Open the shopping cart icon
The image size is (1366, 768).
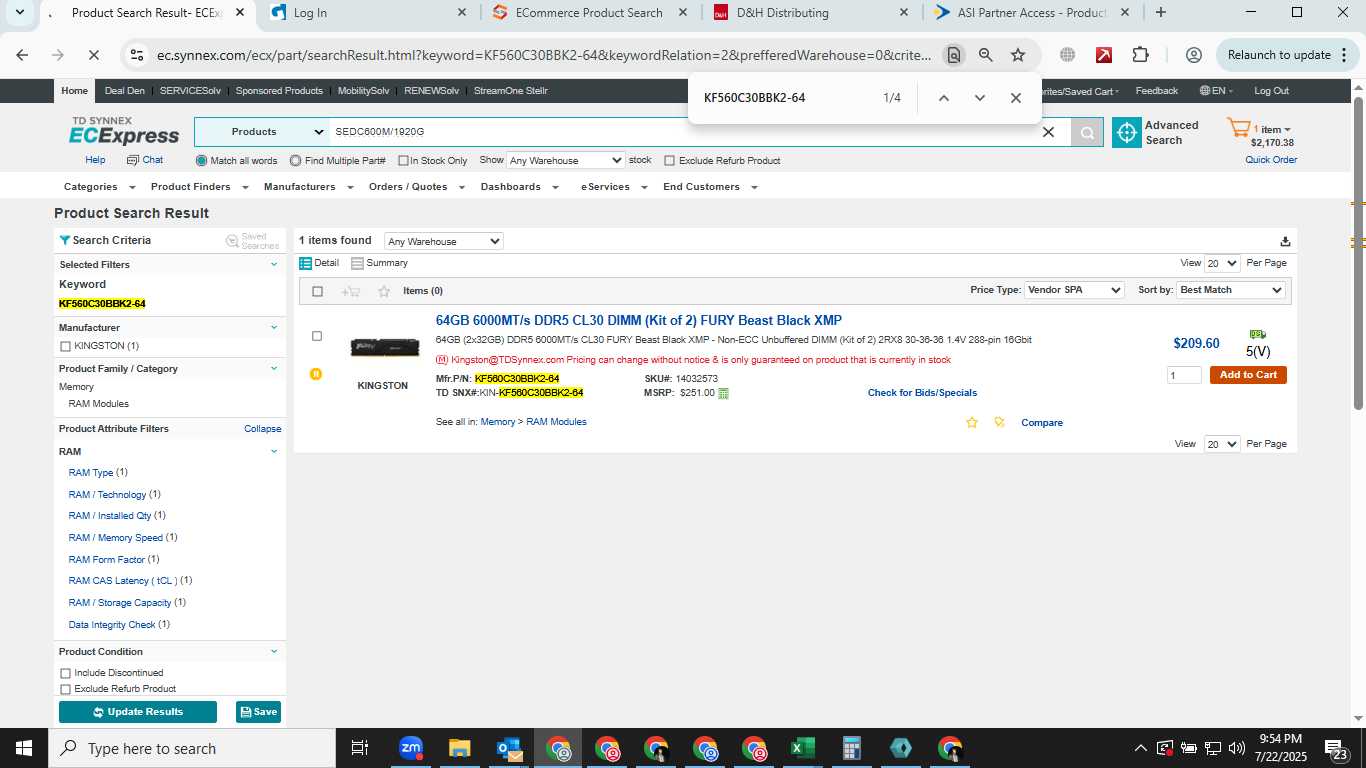pyautogui.click(x=1239, y=129)
